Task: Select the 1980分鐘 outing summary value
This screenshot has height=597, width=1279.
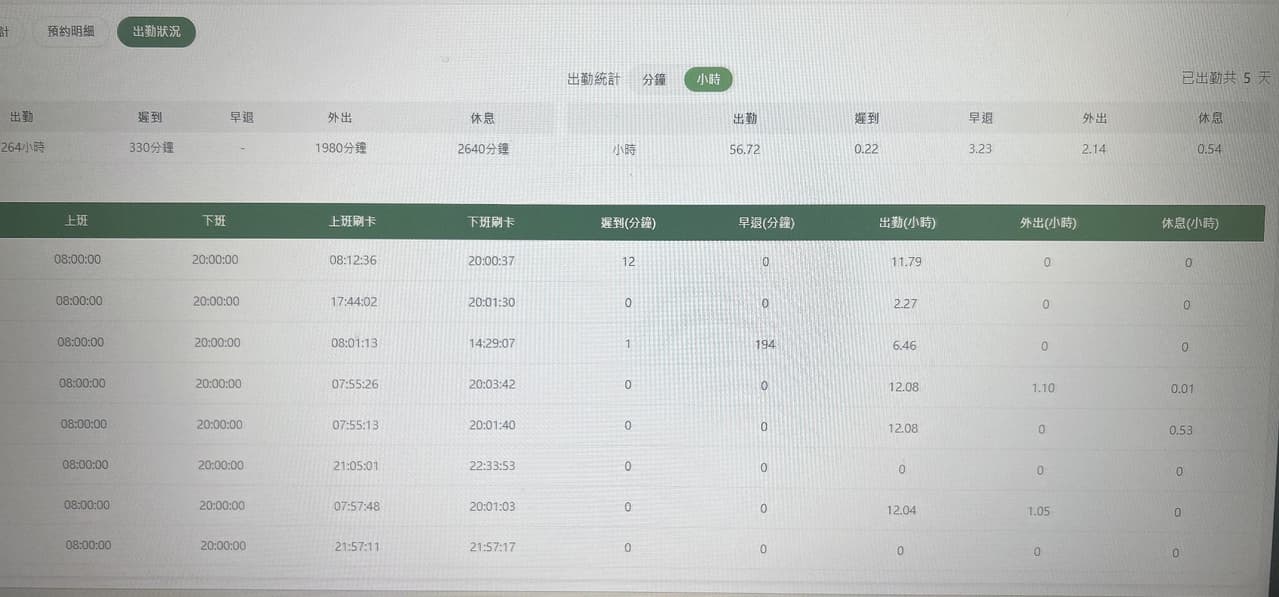Action: click(340, 148)
